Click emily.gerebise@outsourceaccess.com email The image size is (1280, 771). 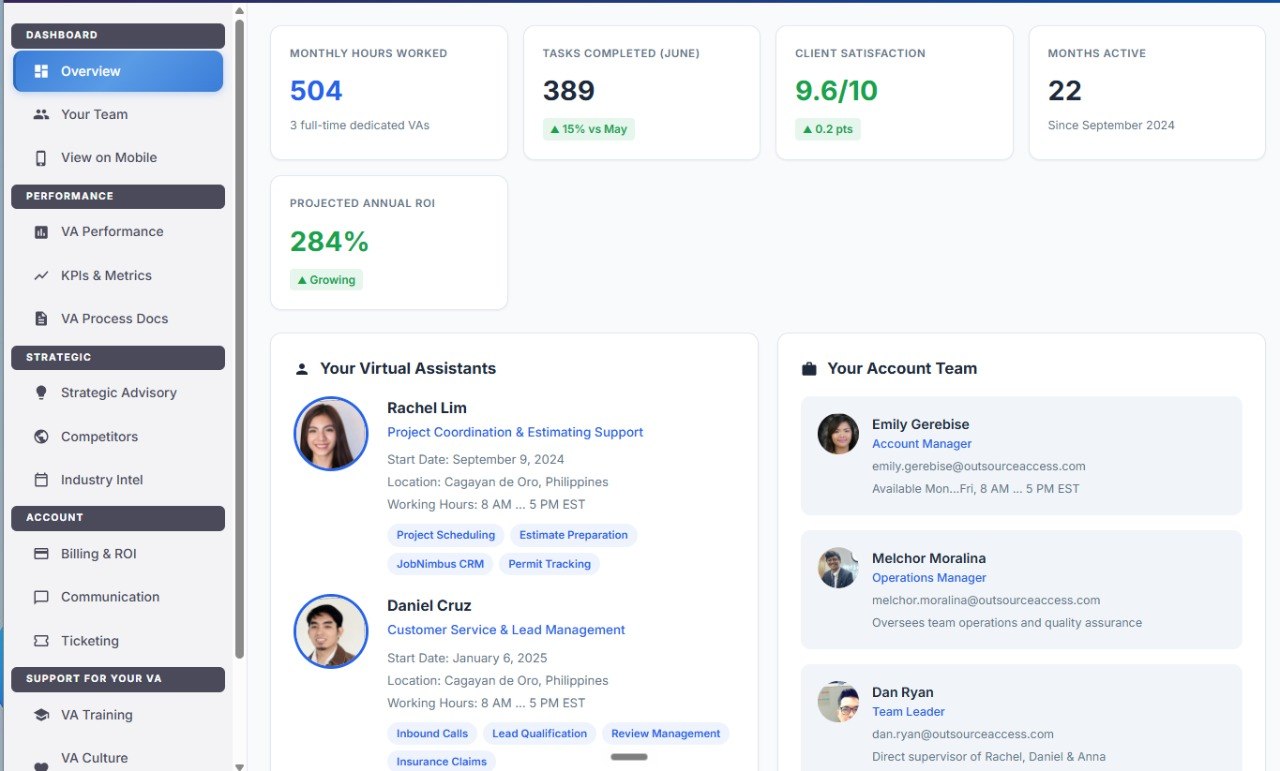[x=979, y=466]
